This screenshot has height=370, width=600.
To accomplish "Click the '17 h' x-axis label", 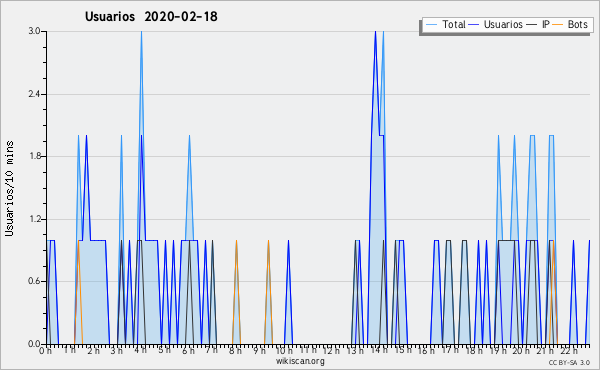I will point(450,350).
